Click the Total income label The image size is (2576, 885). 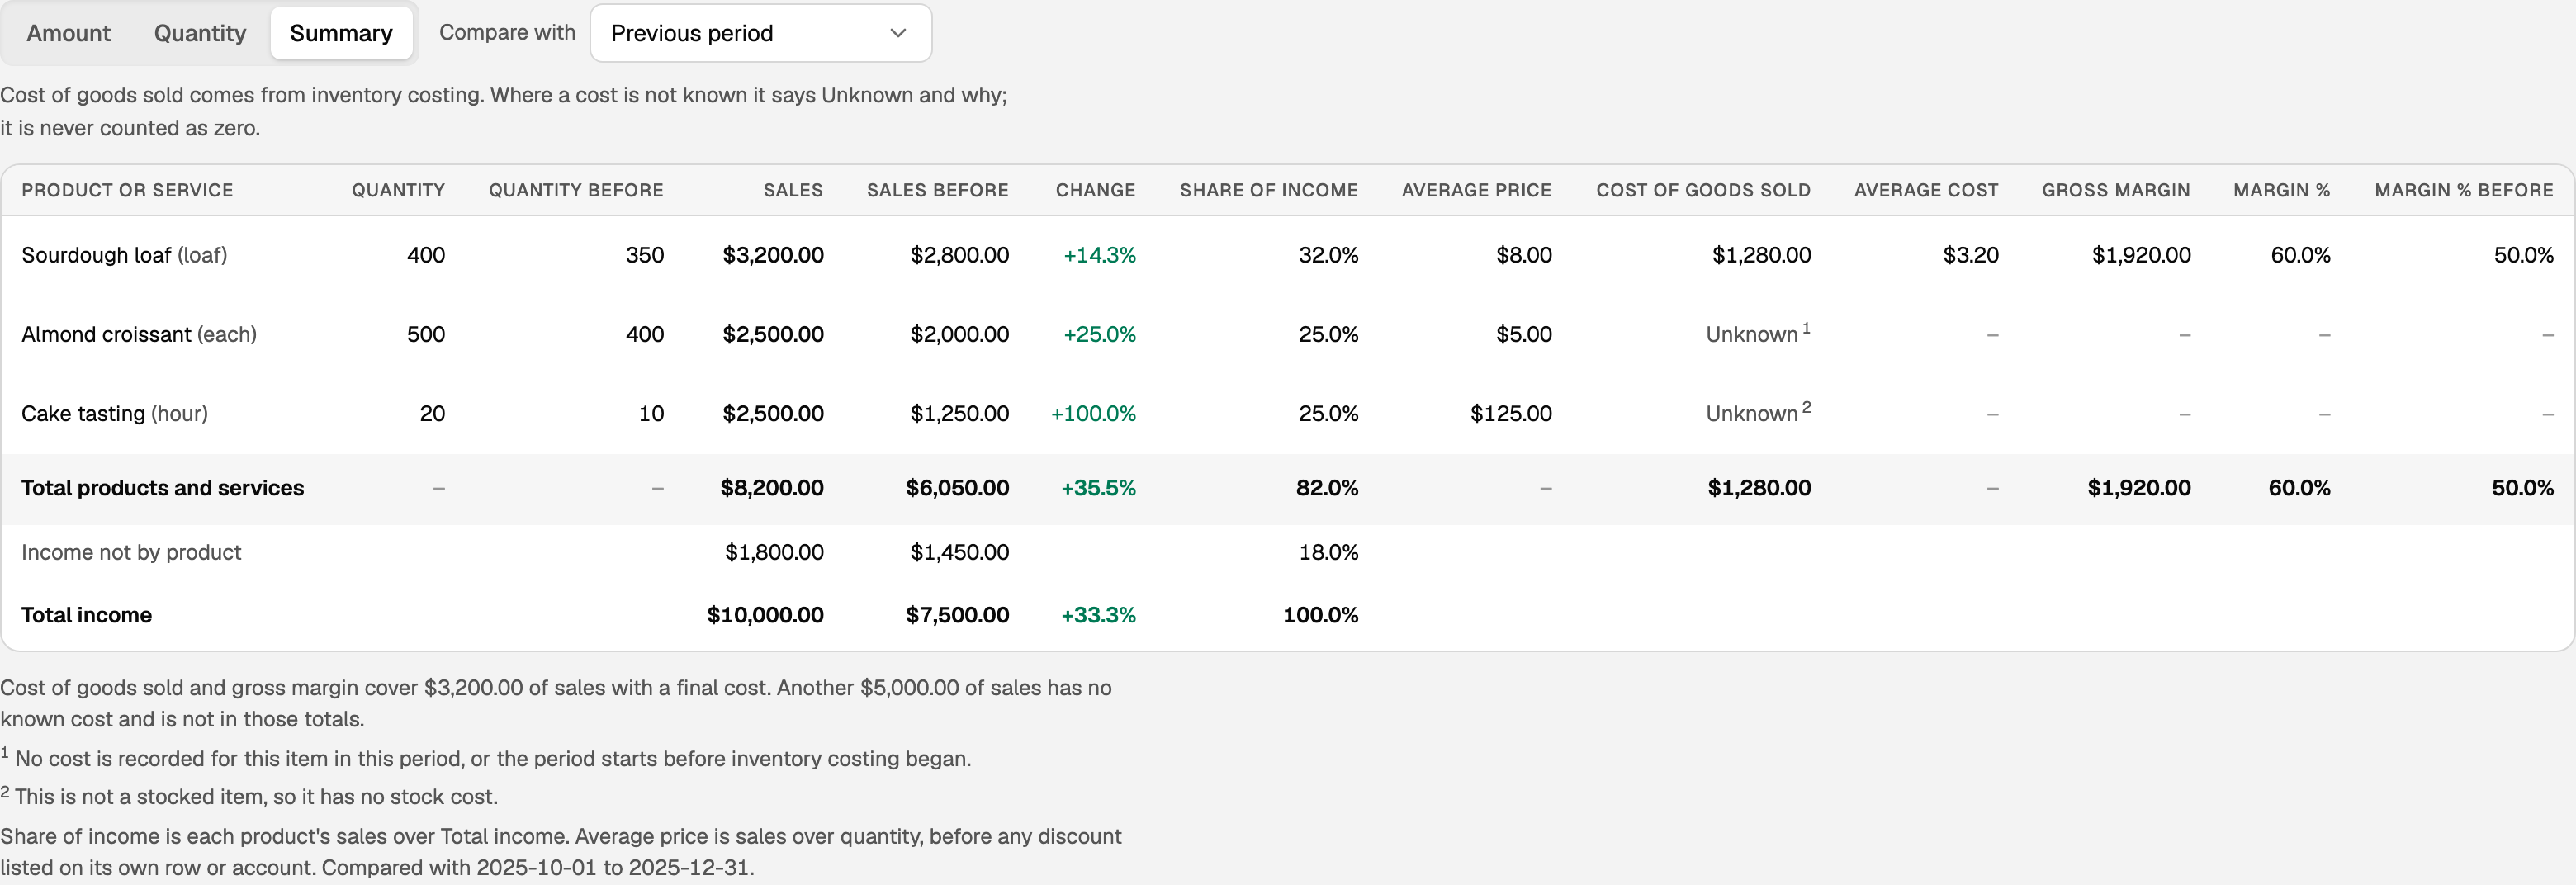point(87,615)
